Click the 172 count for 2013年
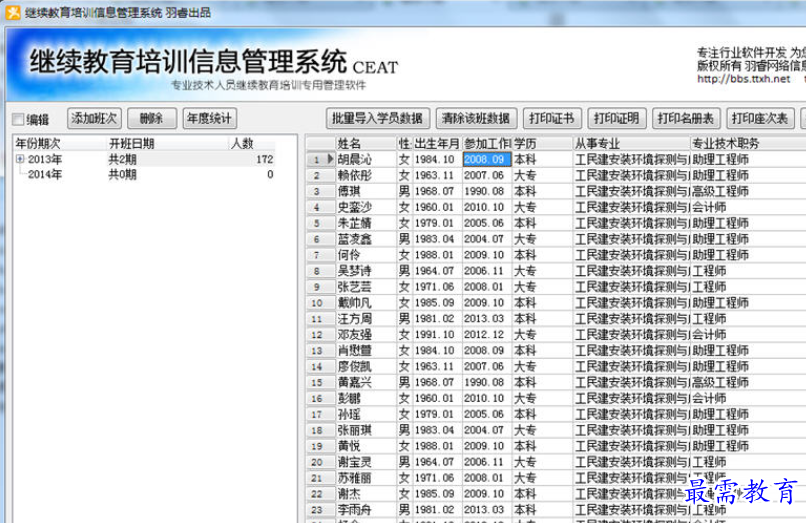 (265, 159)
